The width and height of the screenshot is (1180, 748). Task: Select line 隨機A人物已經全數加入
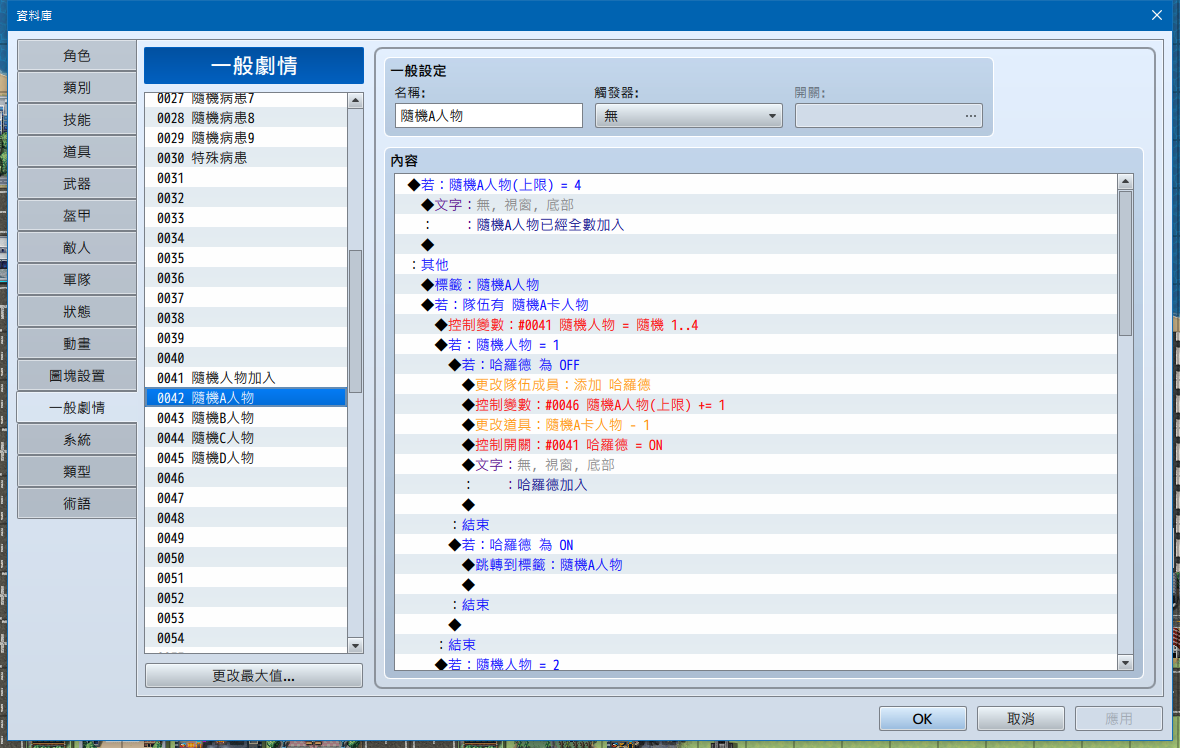pyautogui.click(x=756, y=225)
